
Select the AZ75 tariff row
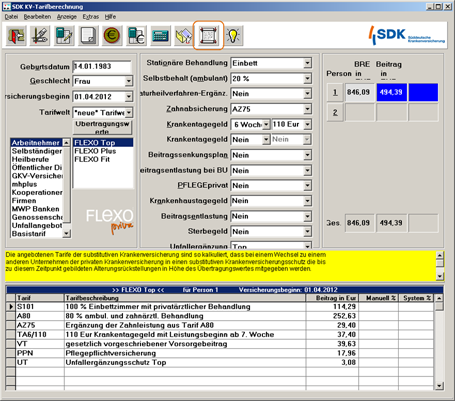coord(221,325)
